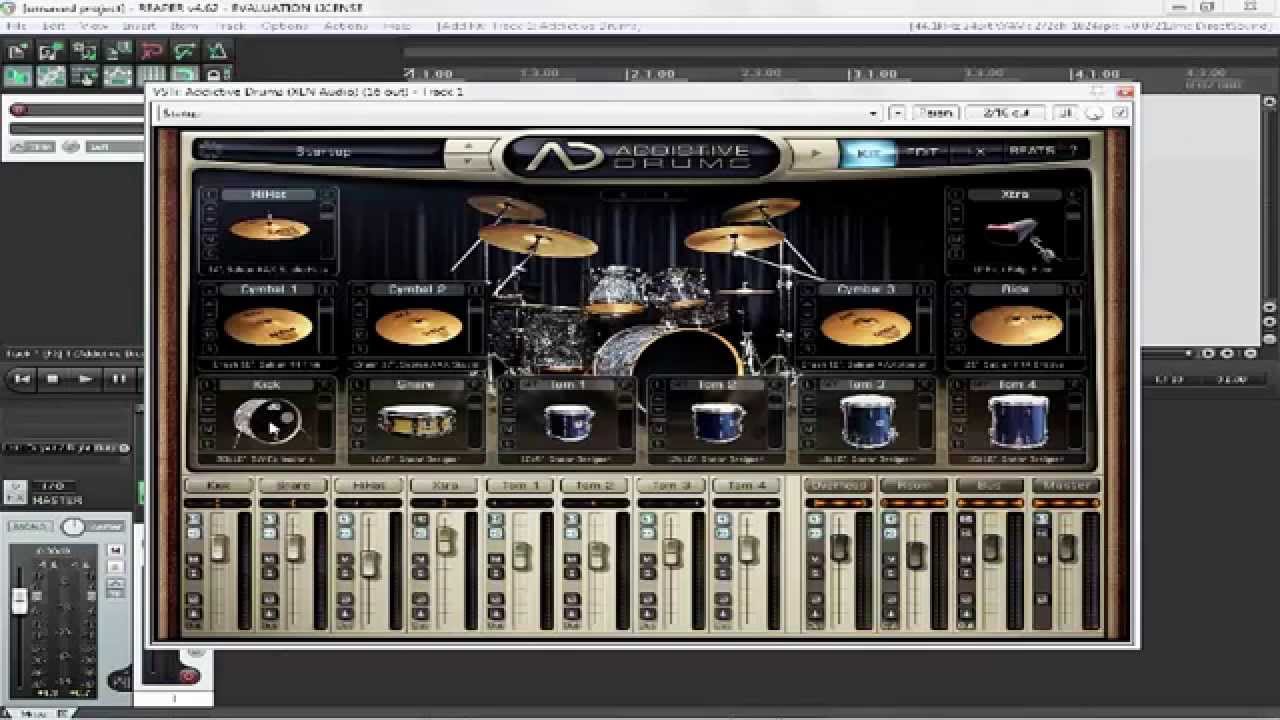The height and width of the screenshot is (720, 1280).
Task: Toggle grid lines toolbar button
Action: [x=151, y=76]
